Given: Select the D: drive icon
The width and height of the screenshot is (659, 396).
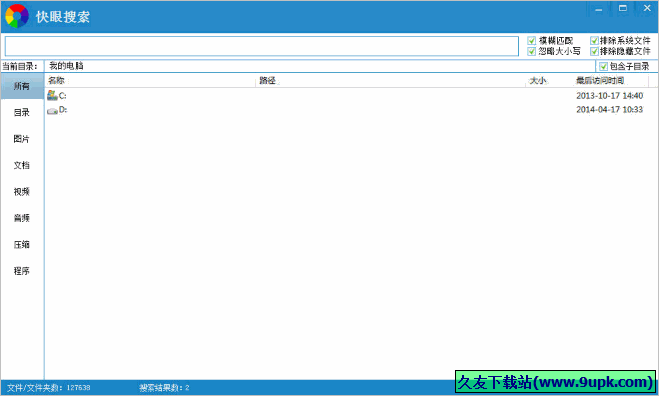Looking at the screenshot, I should tap(52, 111).
